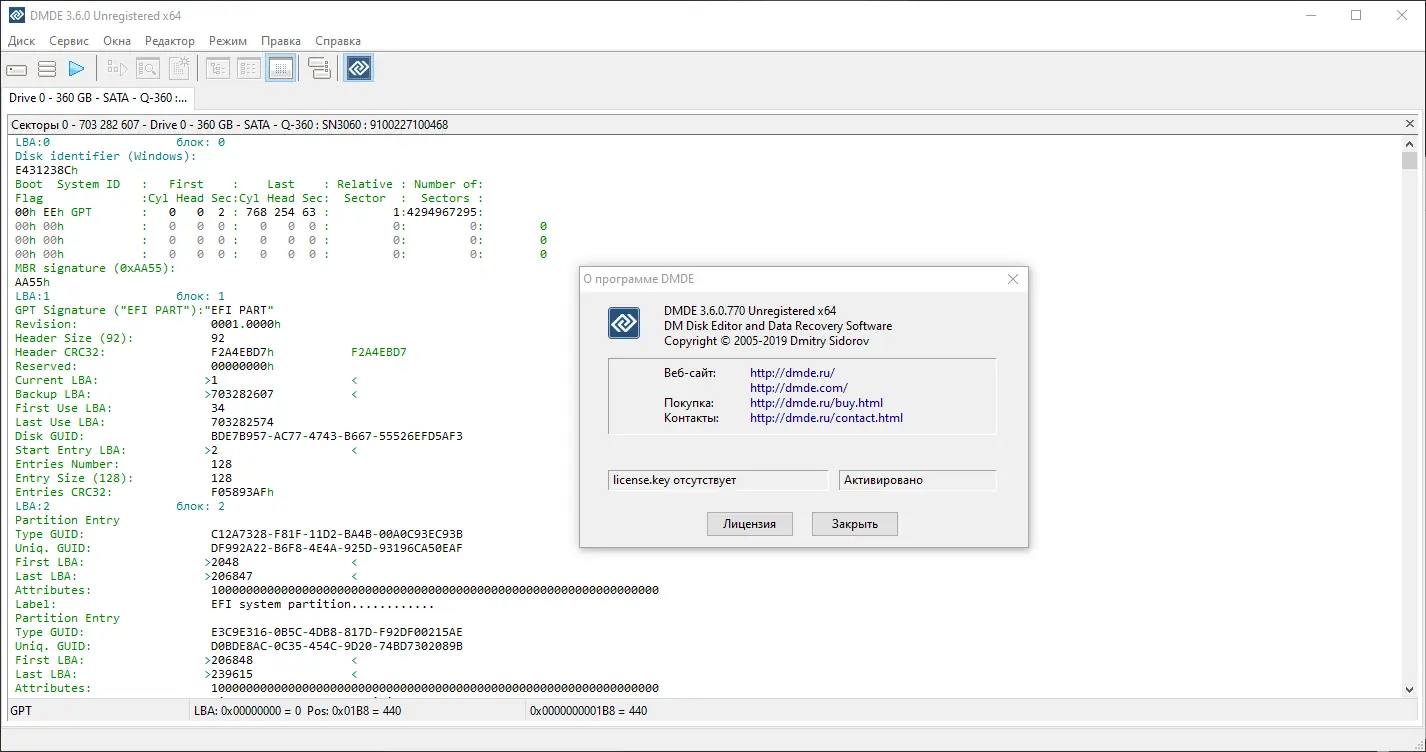This screenshot has width=1426, height=752.
Task: Open the Редактор menu
Action: pos(170,41)
